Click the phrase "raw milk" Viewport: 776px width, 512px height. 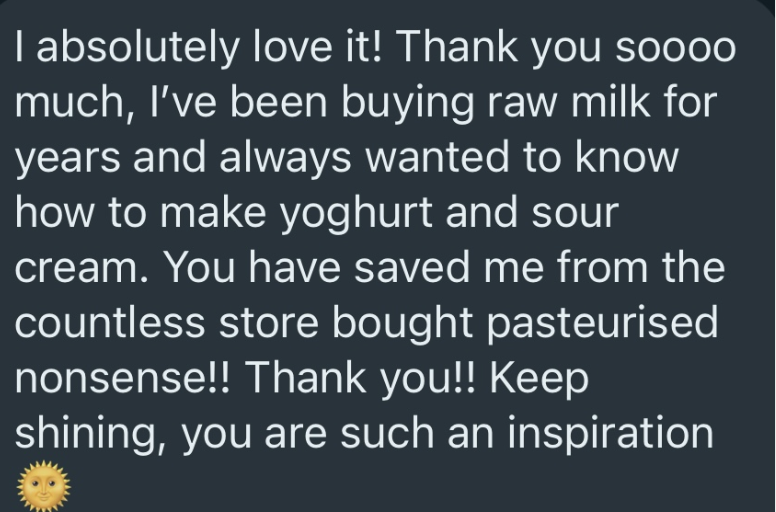click(x=569, y=102)
